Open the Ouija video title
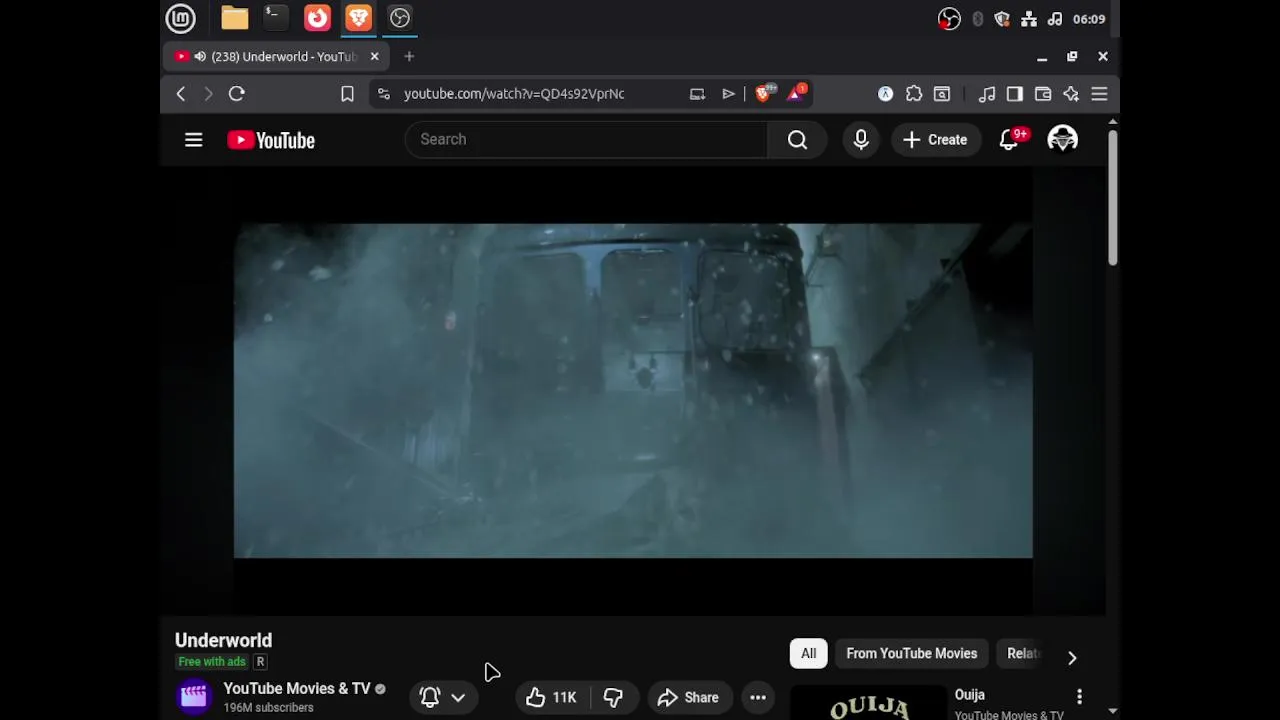The height and width of the screenshot is (720, 1280). [970, 695]
